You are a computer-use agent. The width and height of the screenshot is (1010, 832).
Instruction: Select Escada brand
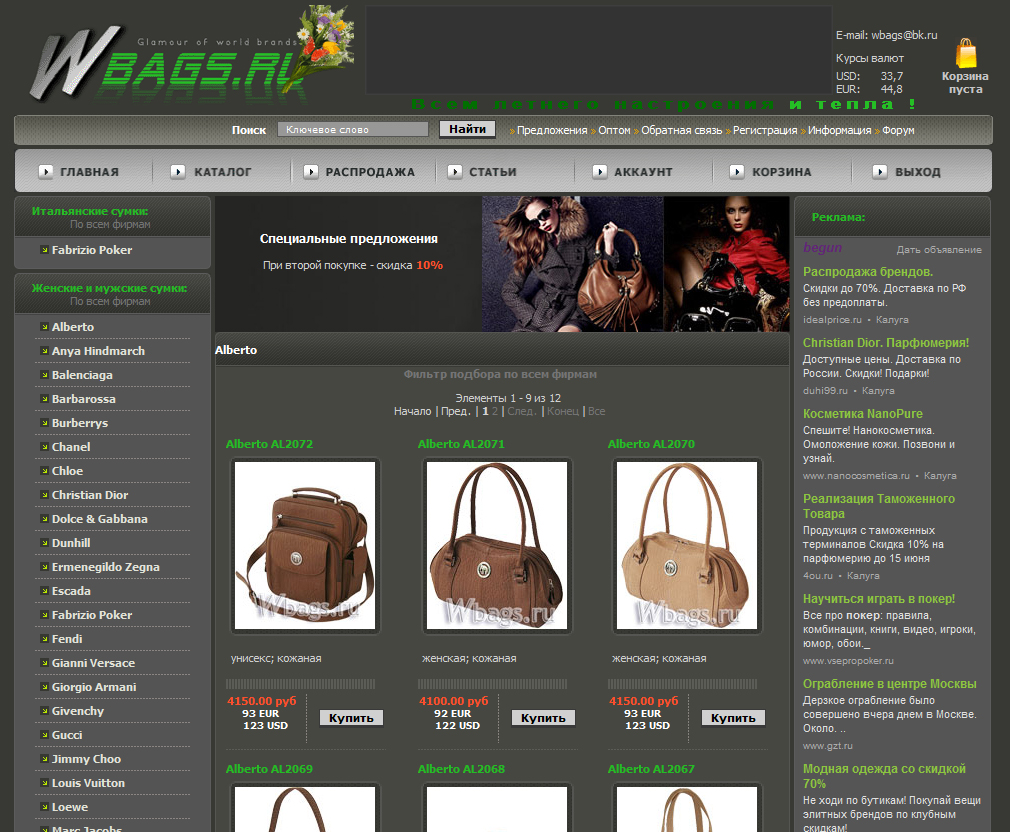[x=71, y=591]
